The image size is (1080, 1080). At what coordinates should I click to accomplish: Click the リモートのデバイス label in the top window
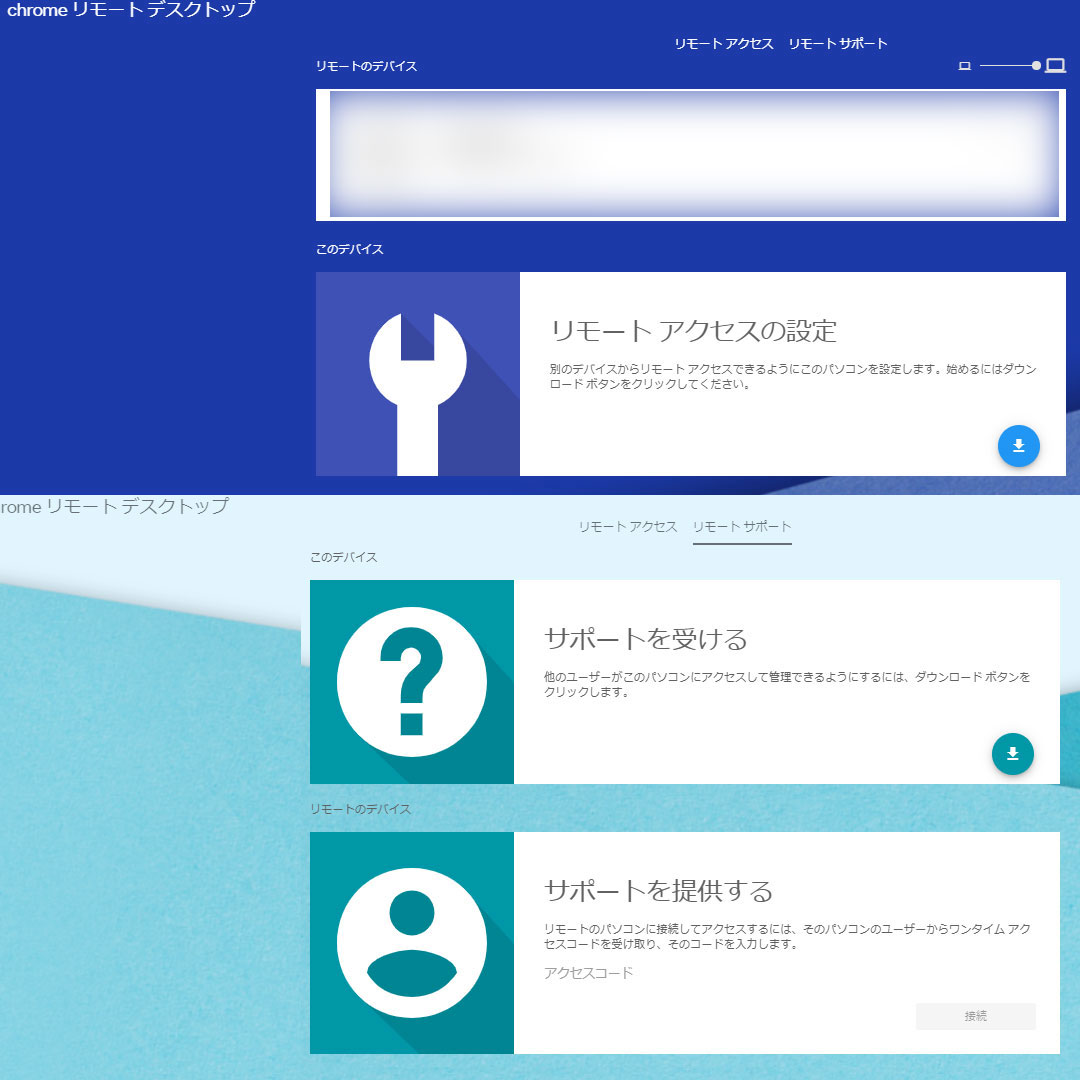(x=366, y=66)
